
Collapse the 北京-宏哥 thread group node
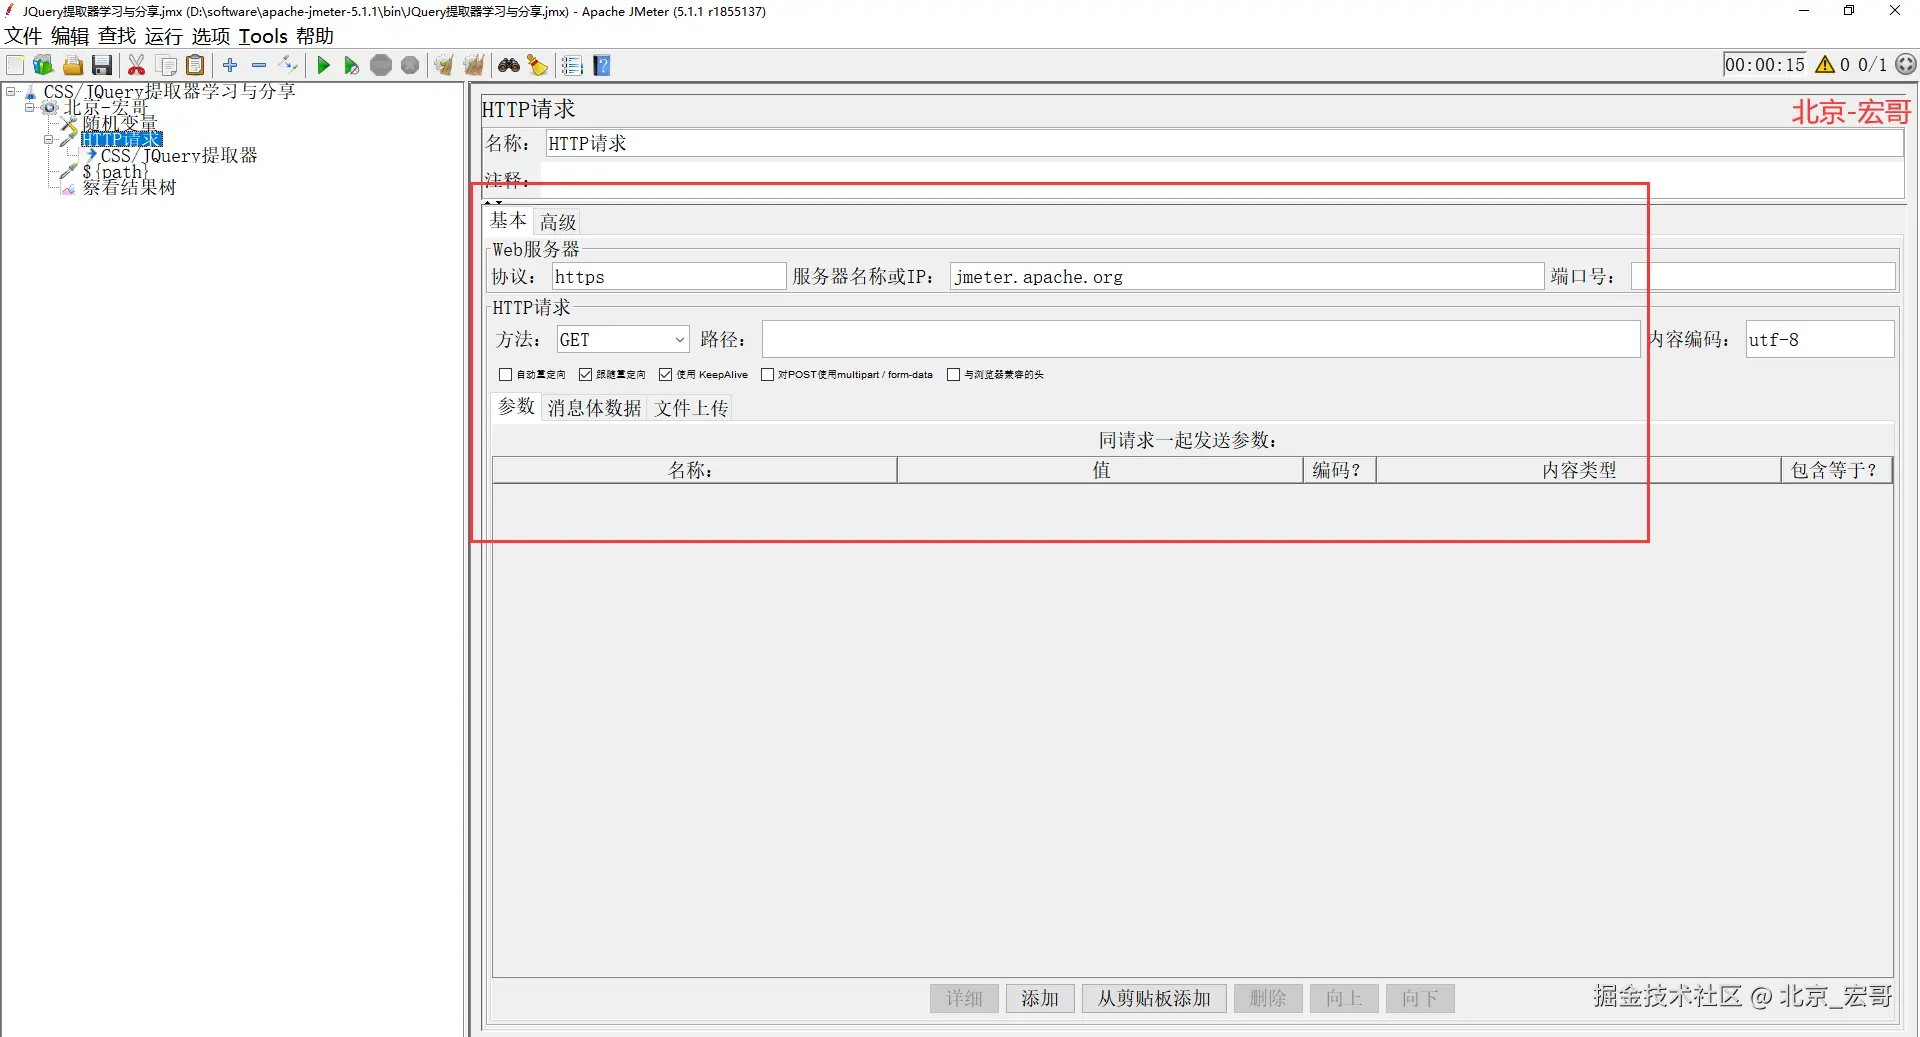click(30, 108)
